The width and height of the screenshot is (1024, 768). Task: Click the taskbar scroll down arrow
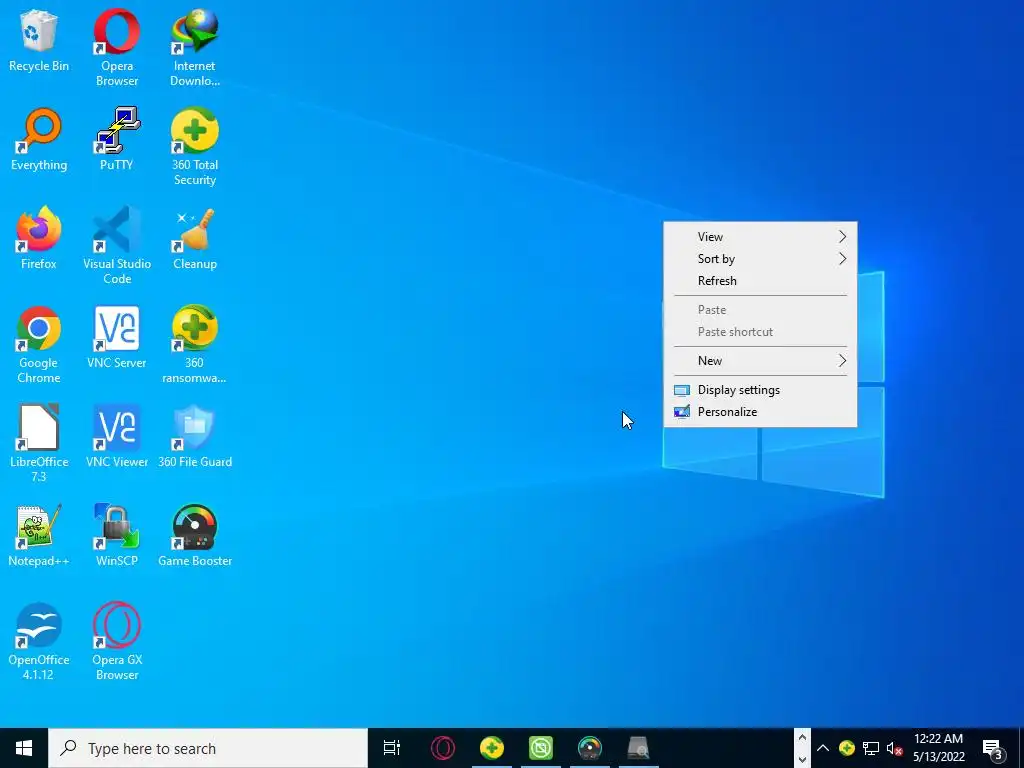coord(802,759)
